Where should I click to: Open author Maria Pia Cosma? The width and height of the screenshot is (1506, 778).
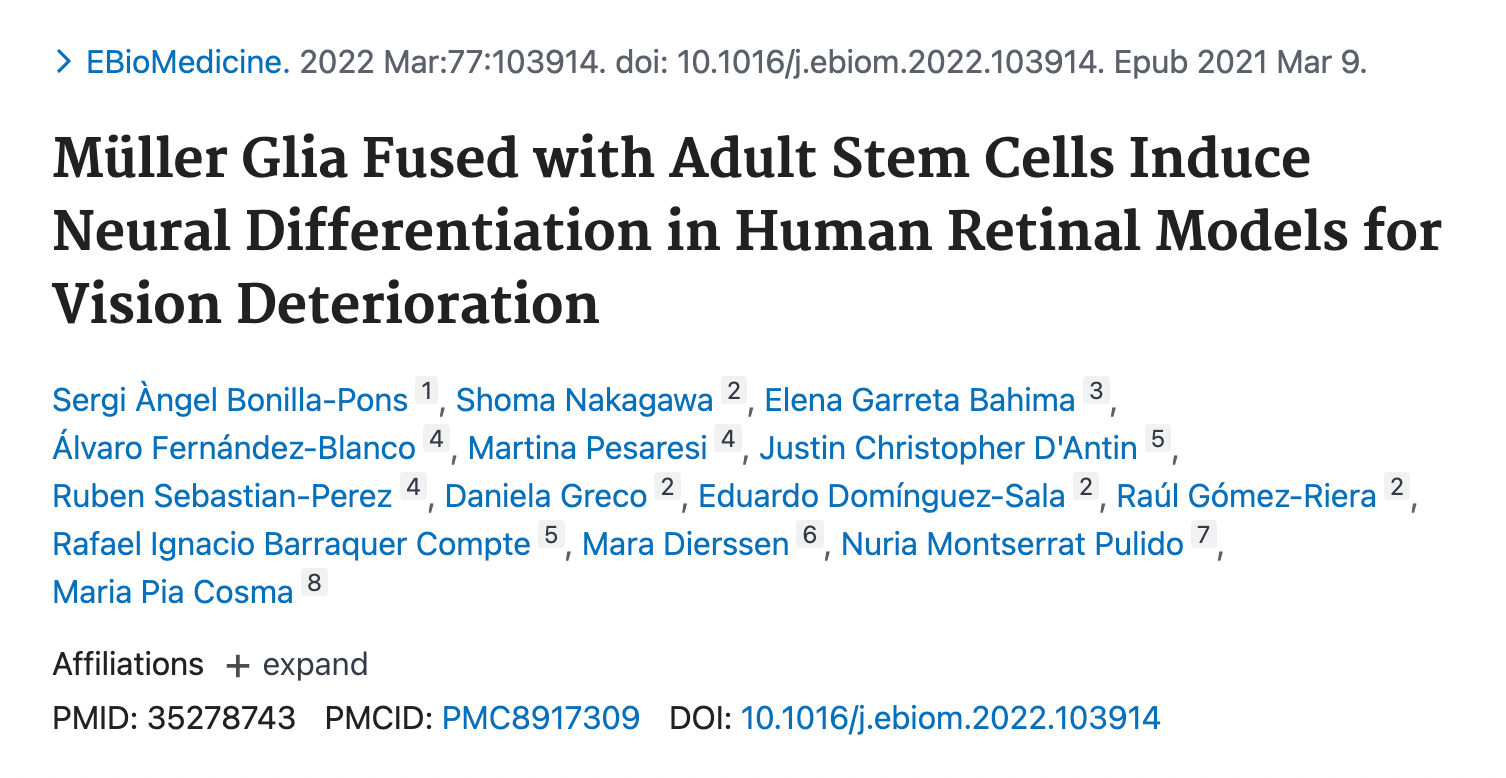click(x=172, y=592)
